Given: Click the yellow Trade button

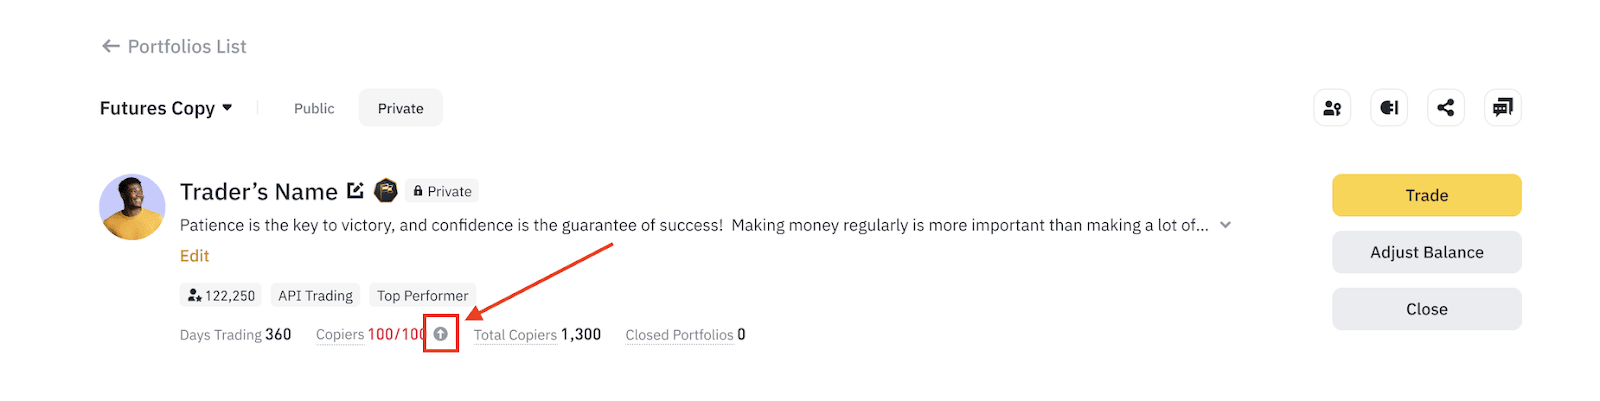Looking at the screenshot, I should coord(1427,195).
